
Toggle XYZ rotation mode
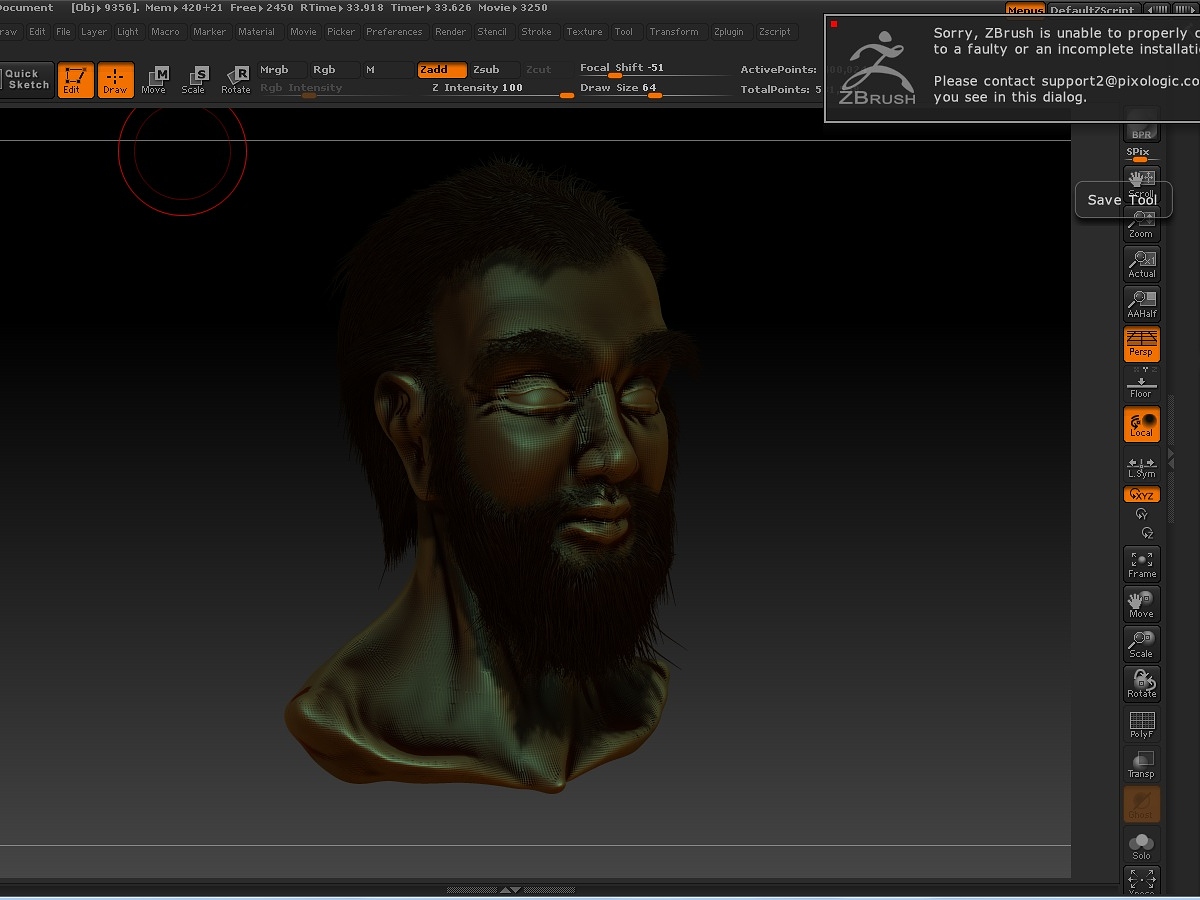click(x=1141, y=494)
